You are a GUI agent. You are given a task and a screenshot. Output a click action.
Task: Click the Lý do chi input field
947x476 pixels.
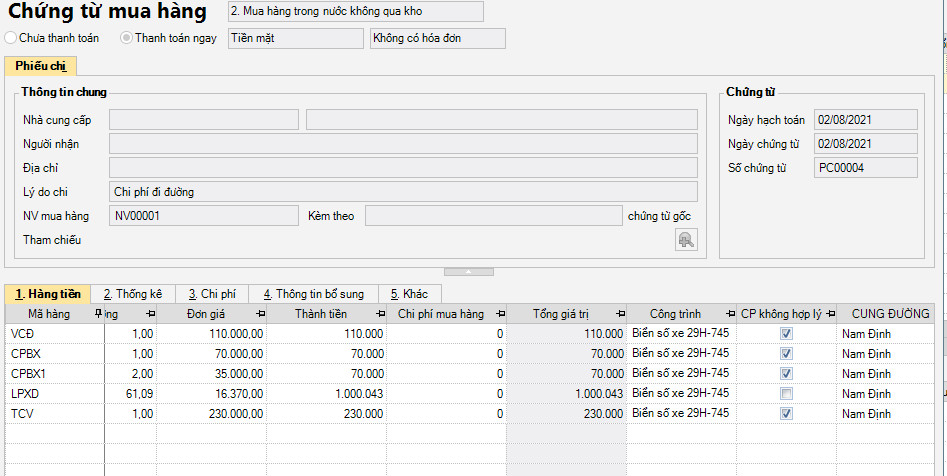(x=403, y=191)
